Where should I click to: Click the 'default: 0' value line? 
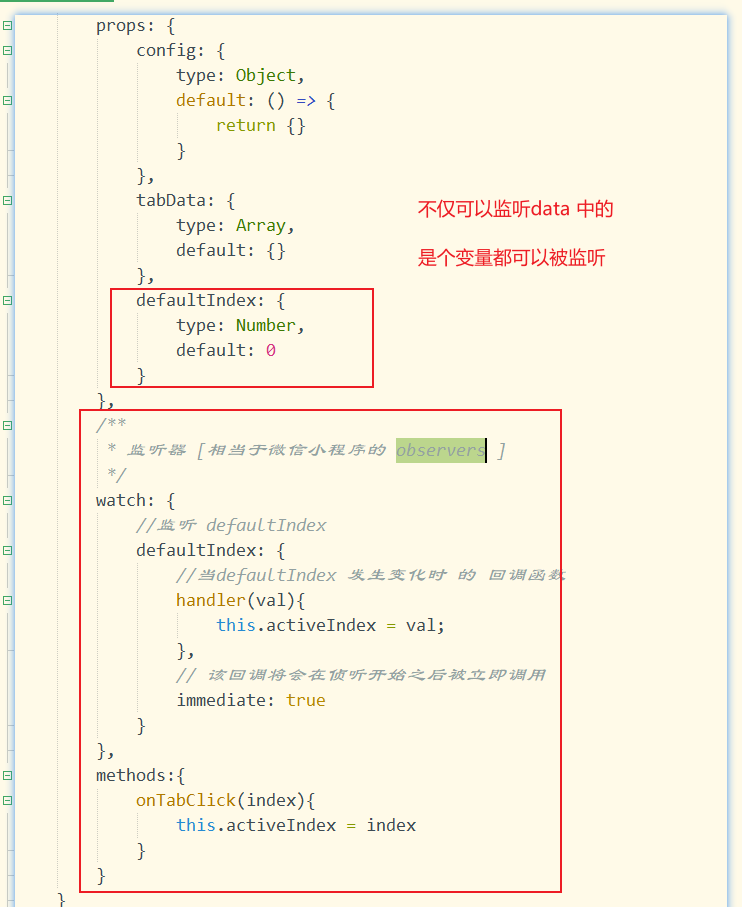226,351
